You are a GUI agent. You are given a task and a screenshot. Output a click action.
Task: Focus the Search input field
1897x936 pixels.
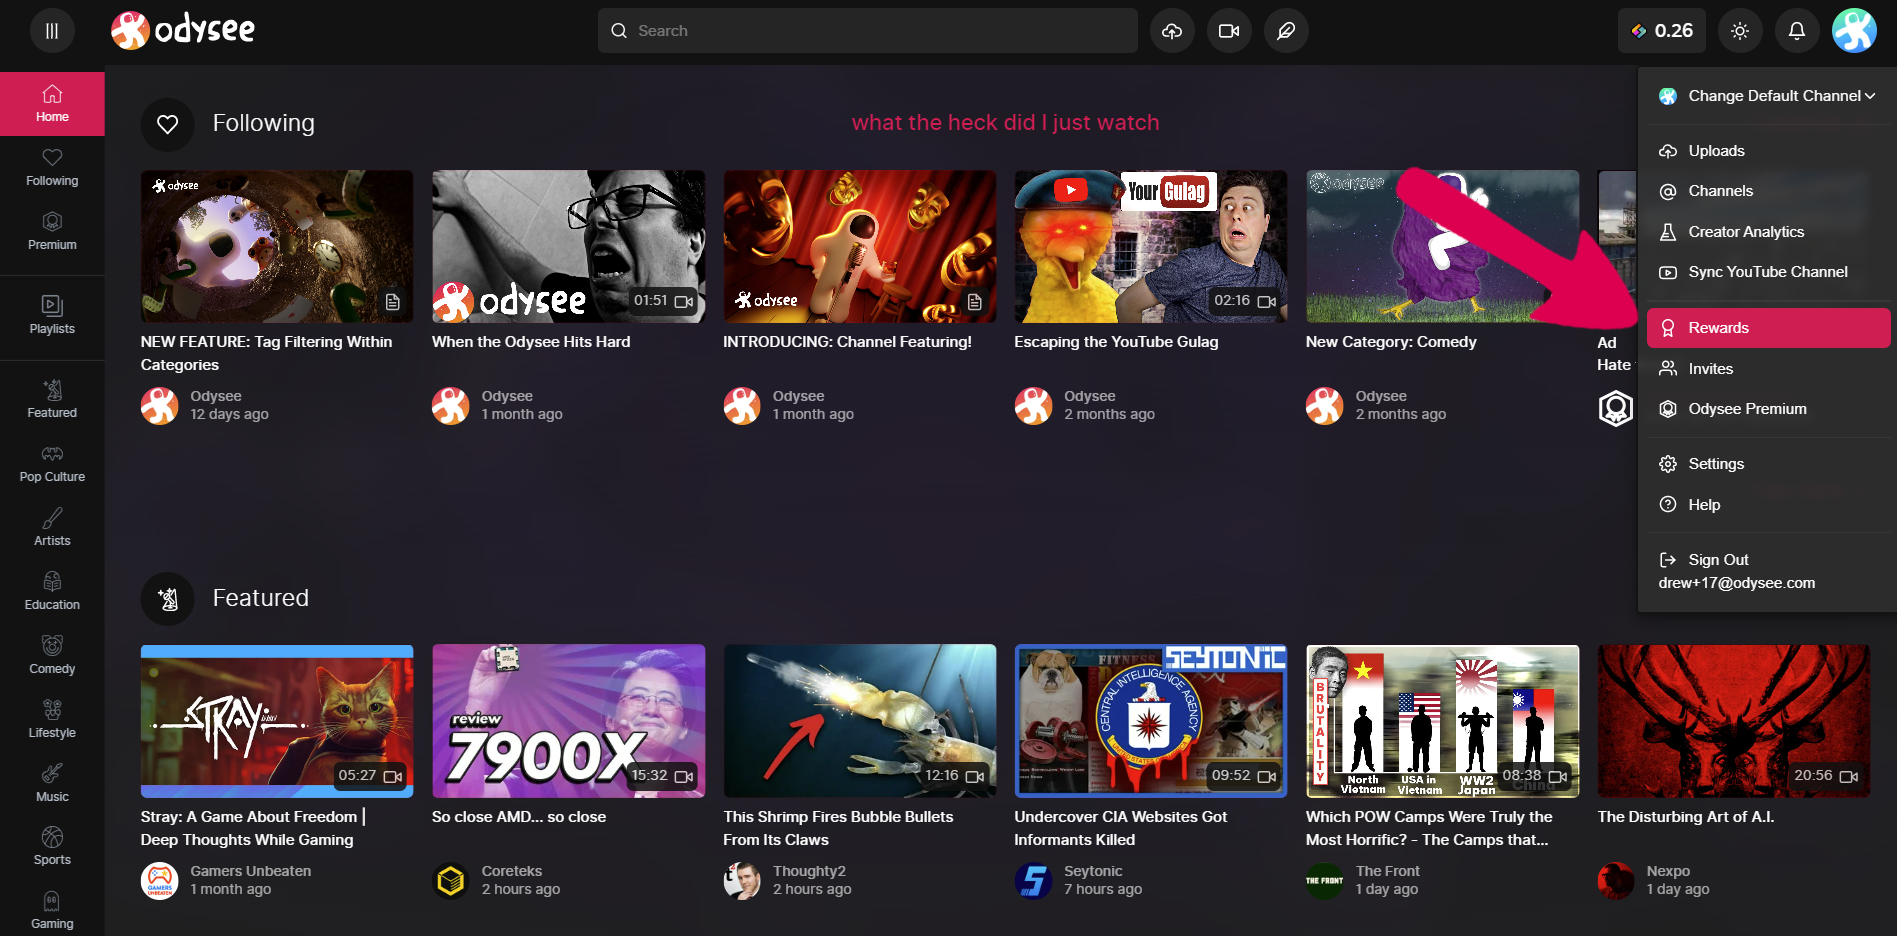tap(868, 31)
